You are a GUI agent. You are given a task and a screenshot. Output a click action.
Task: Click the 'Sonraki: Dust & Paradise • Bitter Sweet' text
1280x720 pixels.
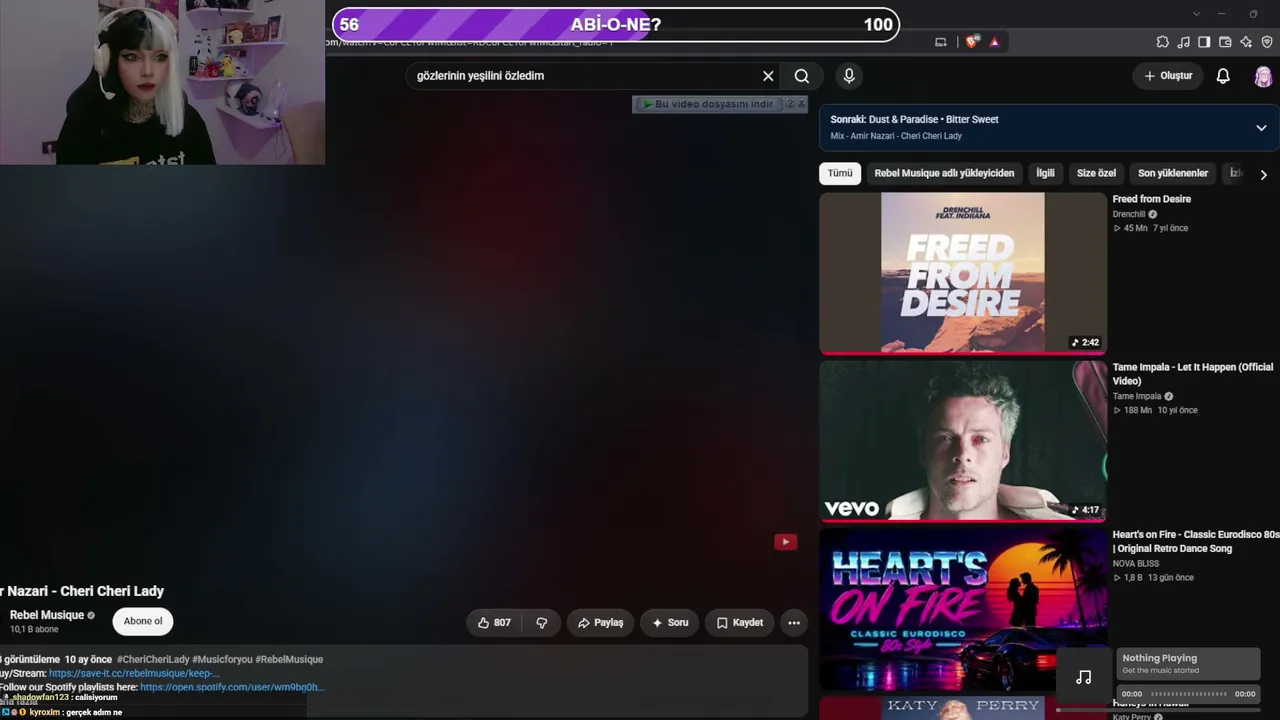(914, 119)
